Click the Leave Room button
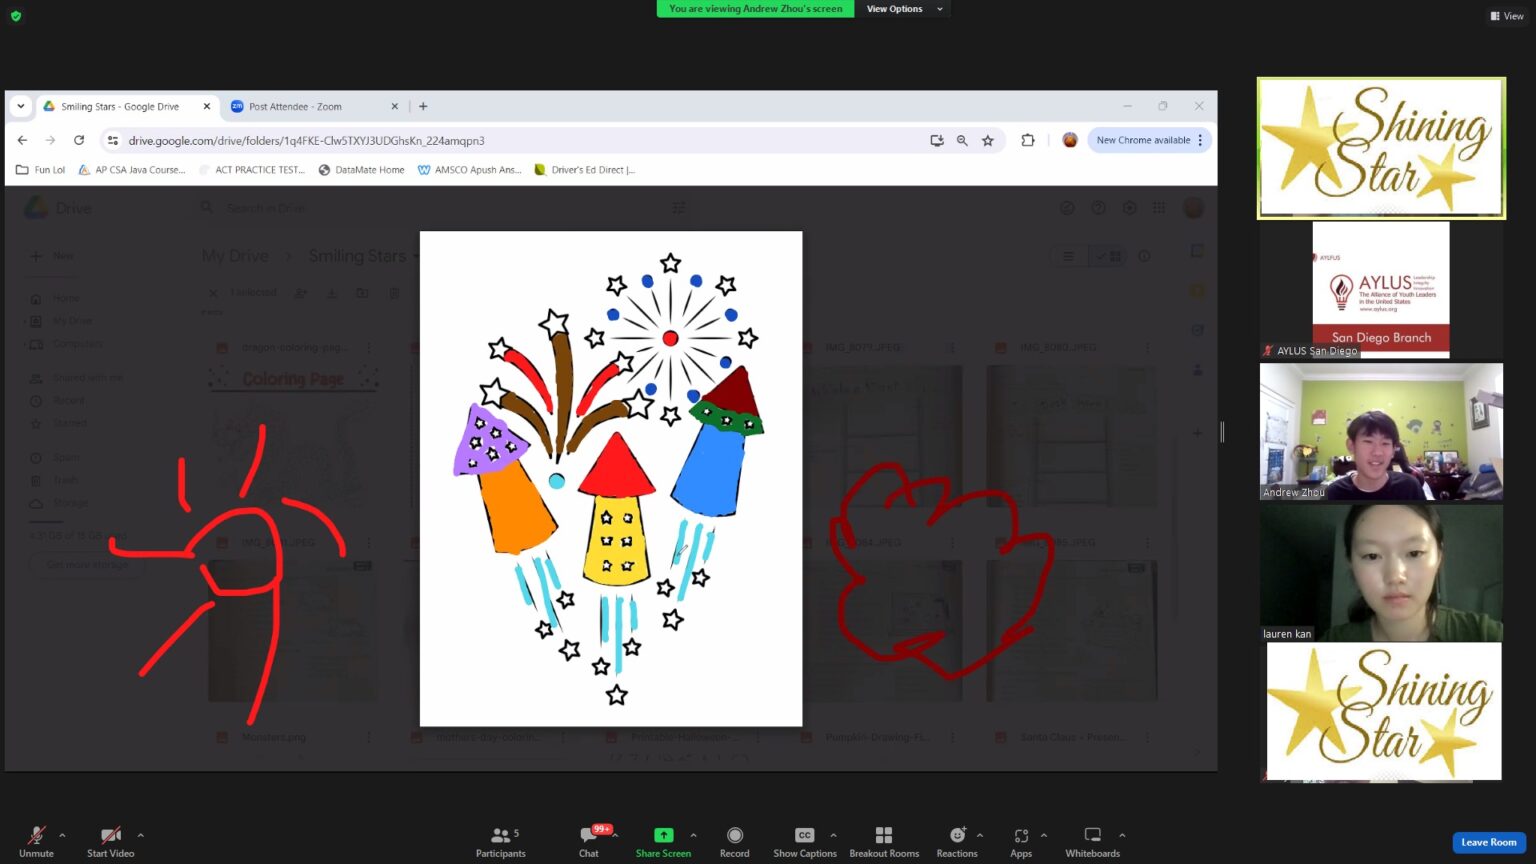Screen dimensions: 1536x864 [x=1489, y=842]
